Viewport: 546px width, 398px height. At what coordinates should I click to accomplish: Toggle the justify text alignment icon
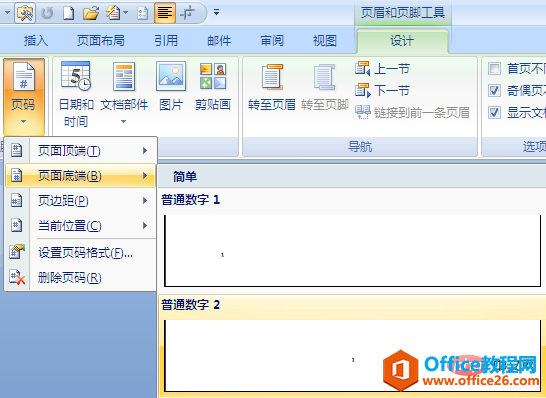click(165, 13)
